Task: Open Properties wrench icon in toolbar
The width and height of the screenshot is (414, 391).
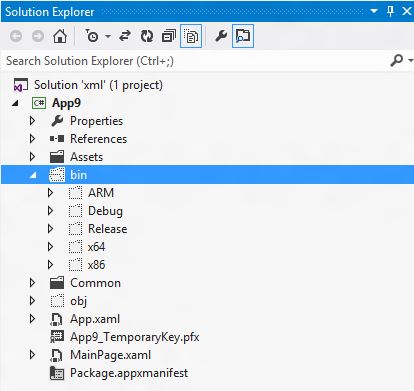Action: (221, 36)
